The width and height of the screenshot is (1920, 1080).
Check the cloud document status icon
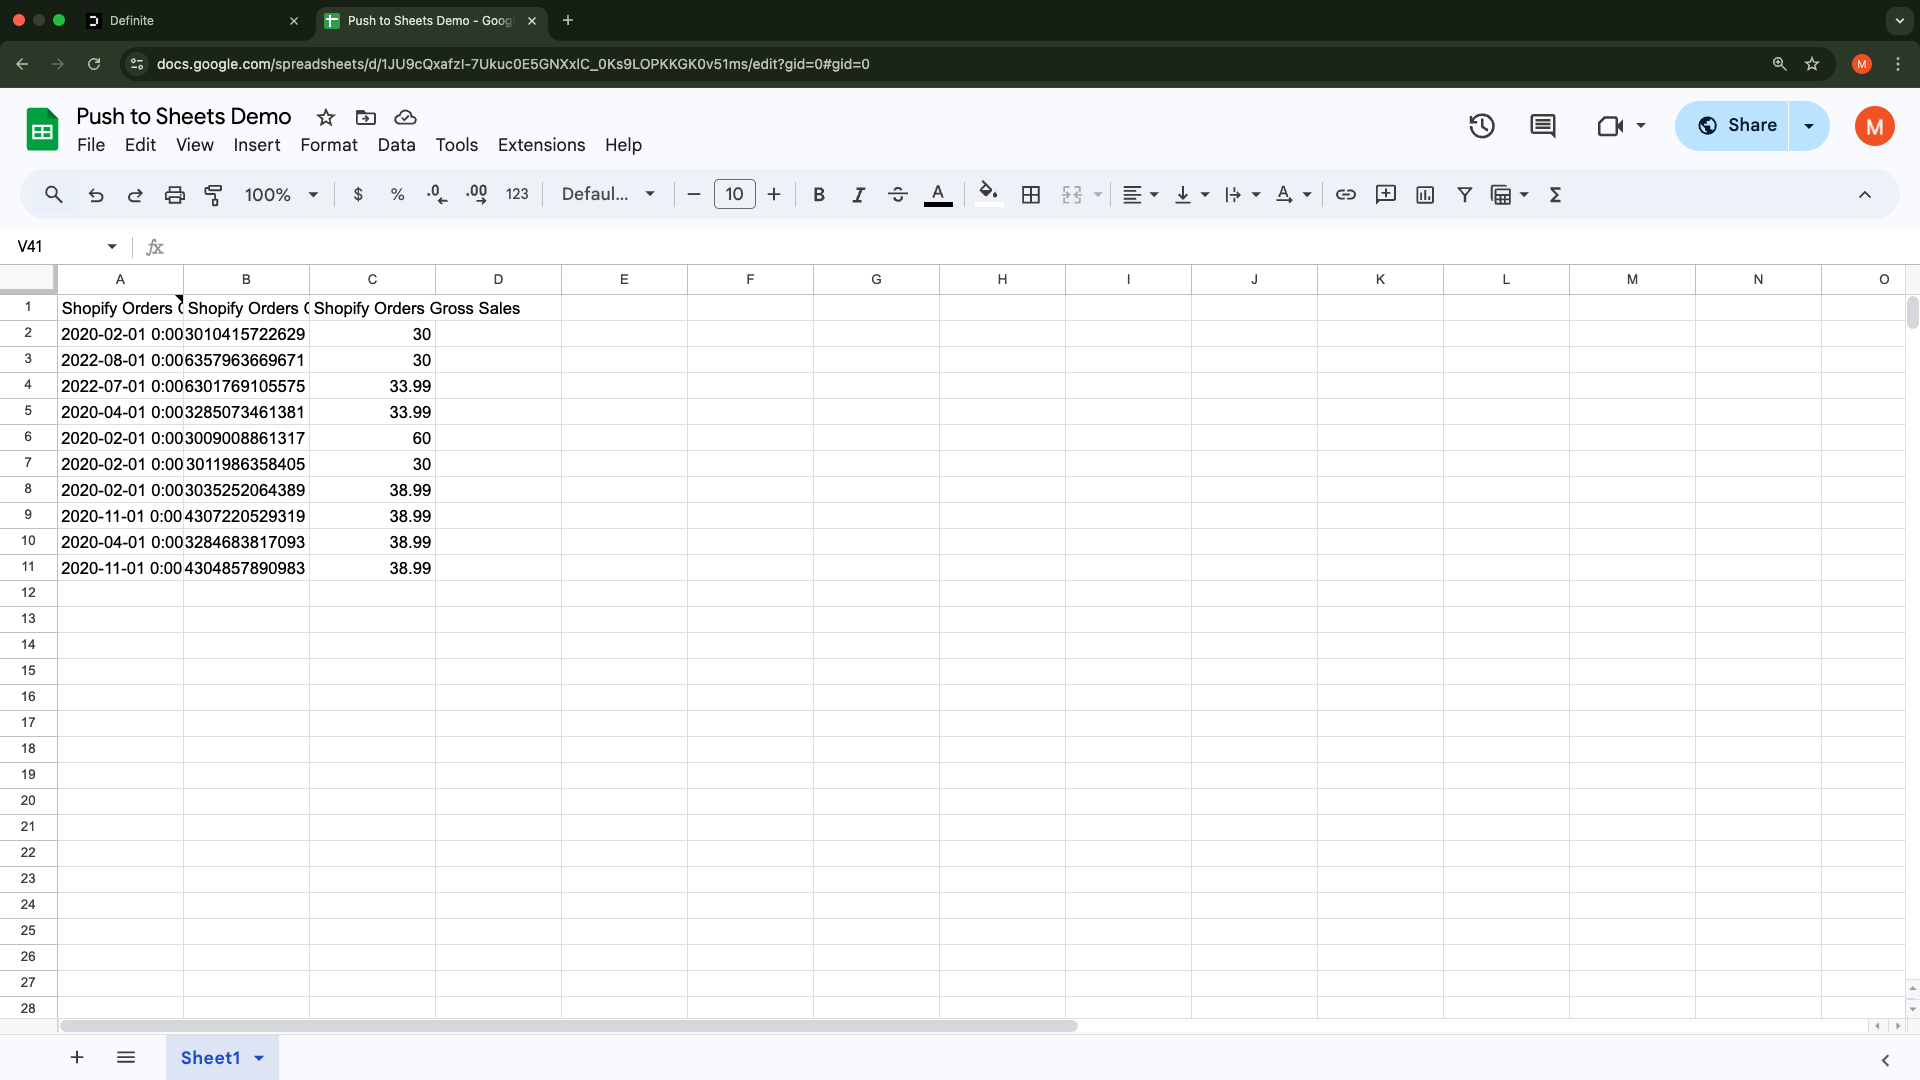(405, 117)
